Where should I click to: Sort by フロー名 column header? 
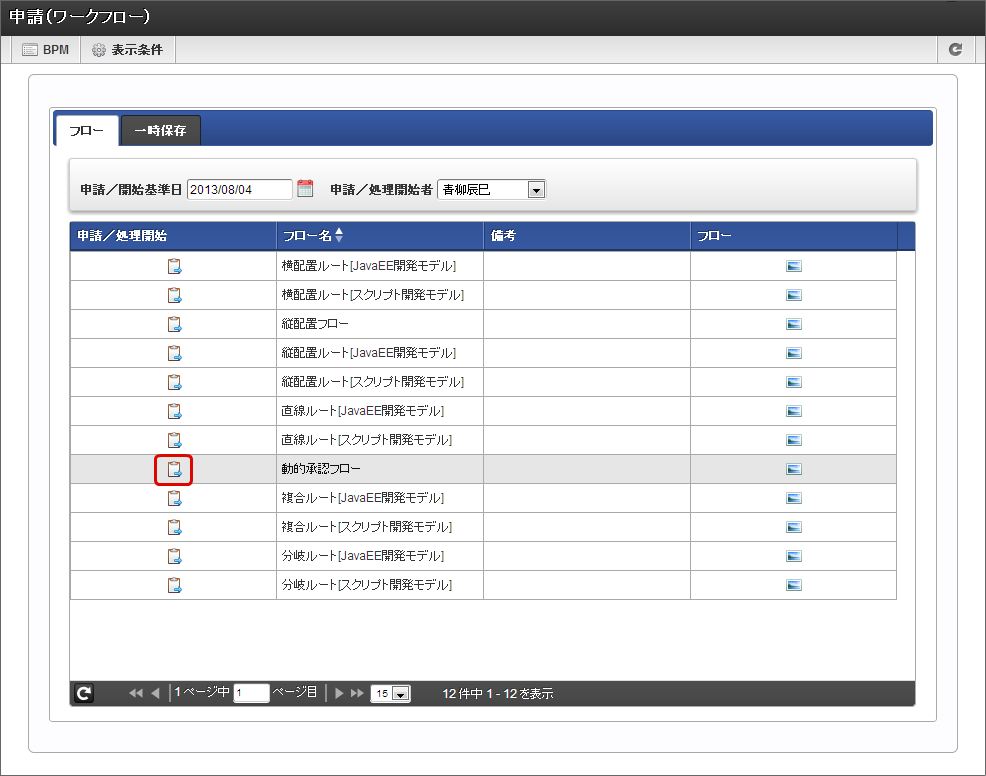pos(312,236)
